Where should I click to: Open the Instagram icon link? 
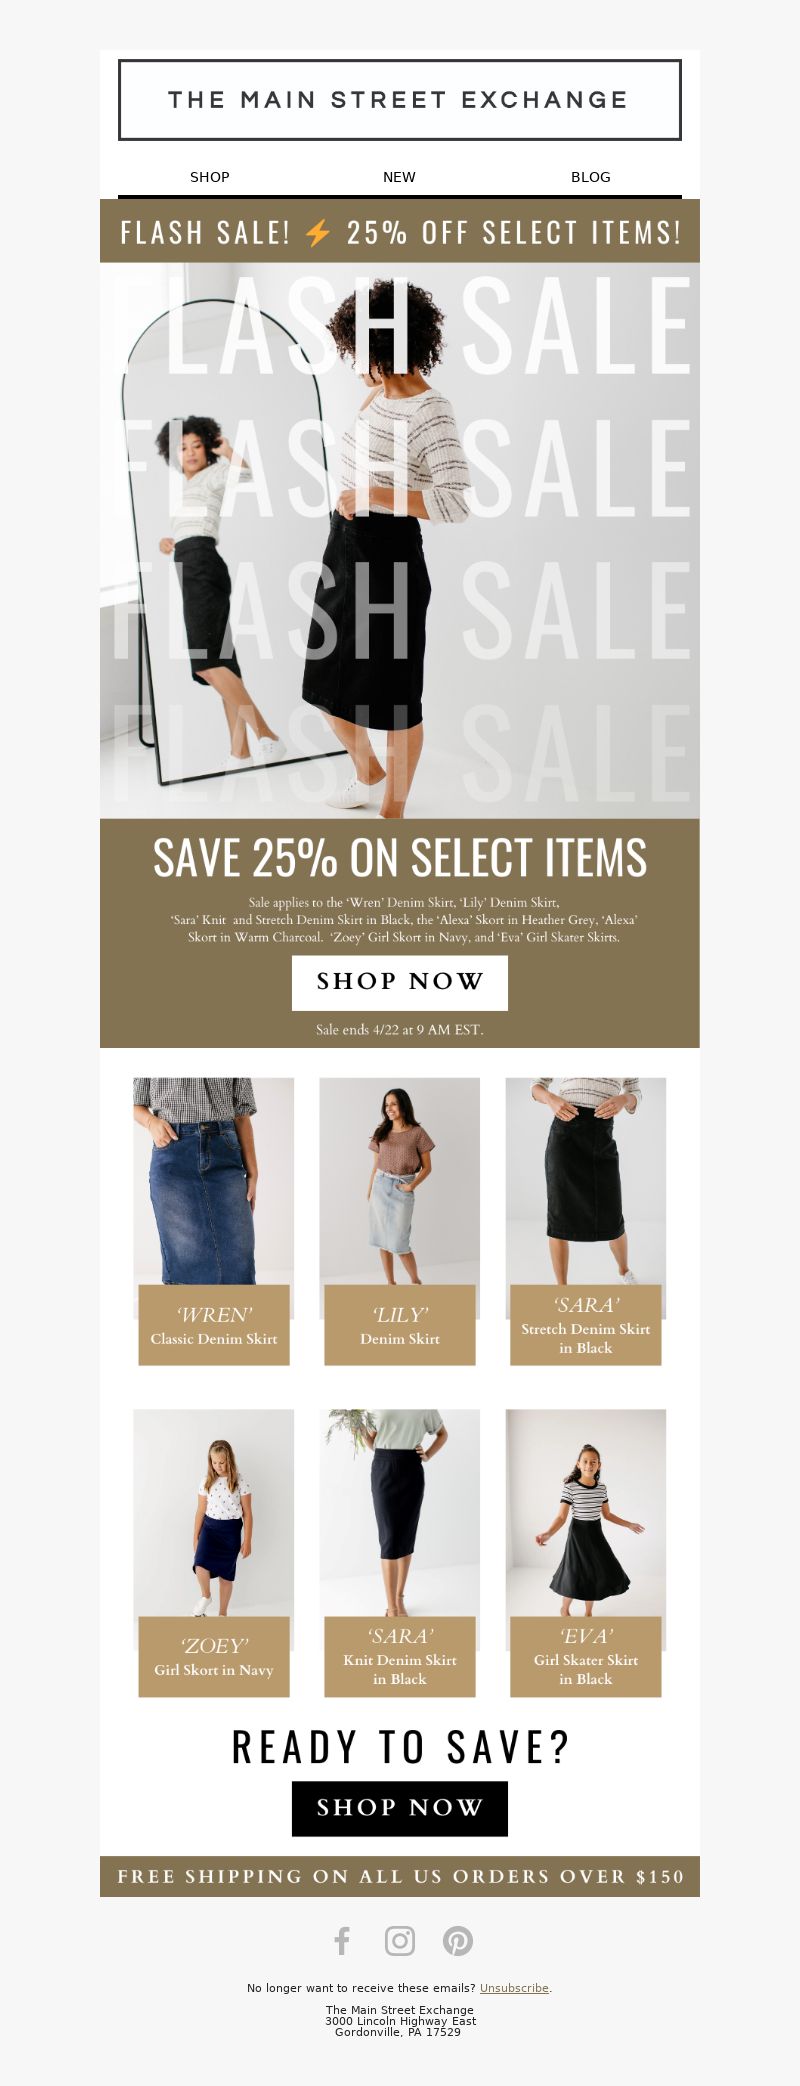400,1941
